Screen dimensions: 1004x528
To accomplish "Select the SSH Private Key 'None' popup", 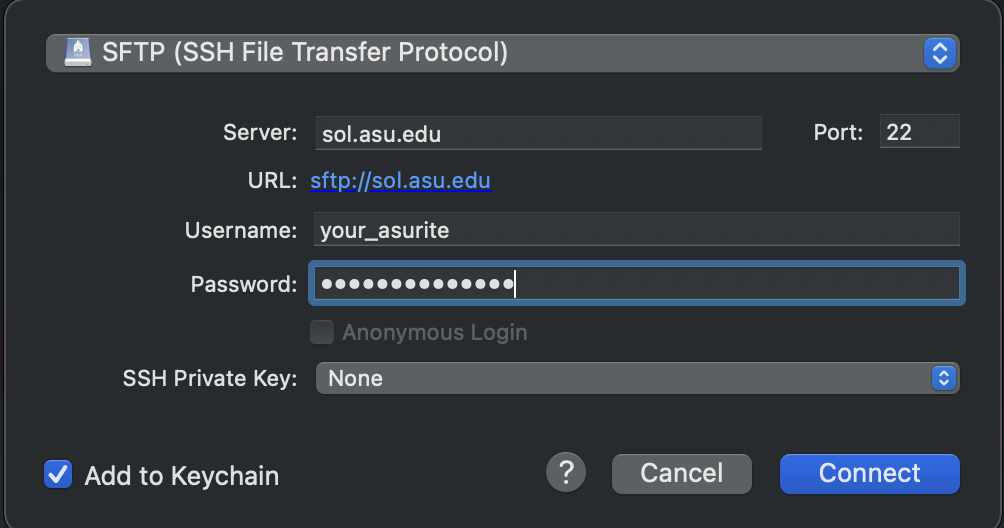I will click(x=620, y=378).
